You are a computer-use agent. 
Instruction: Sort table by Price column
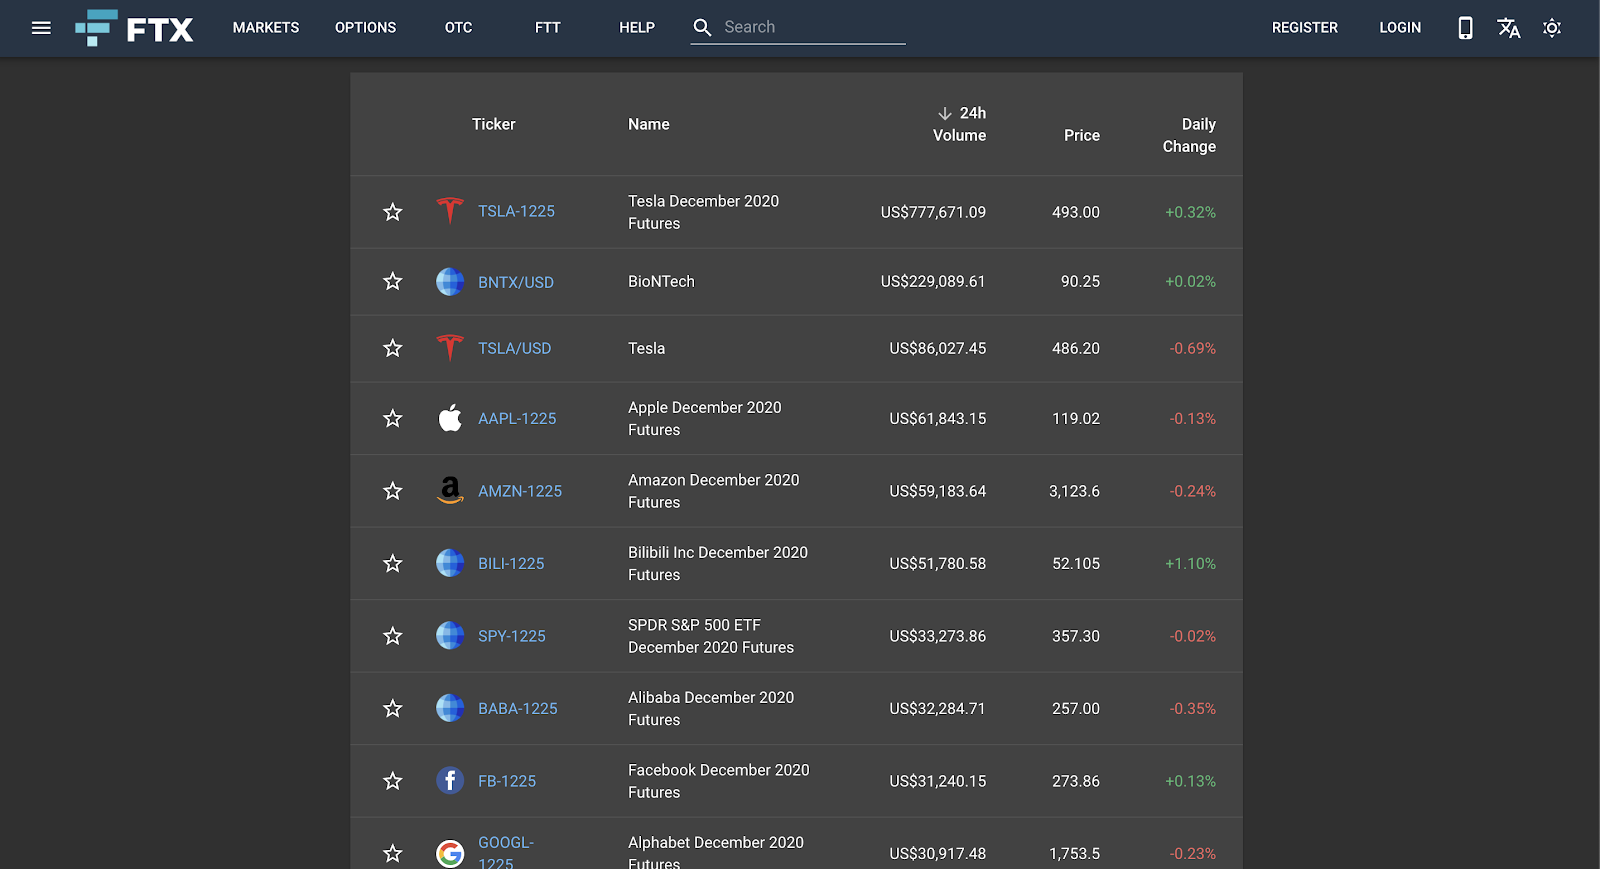[1082, 135]
